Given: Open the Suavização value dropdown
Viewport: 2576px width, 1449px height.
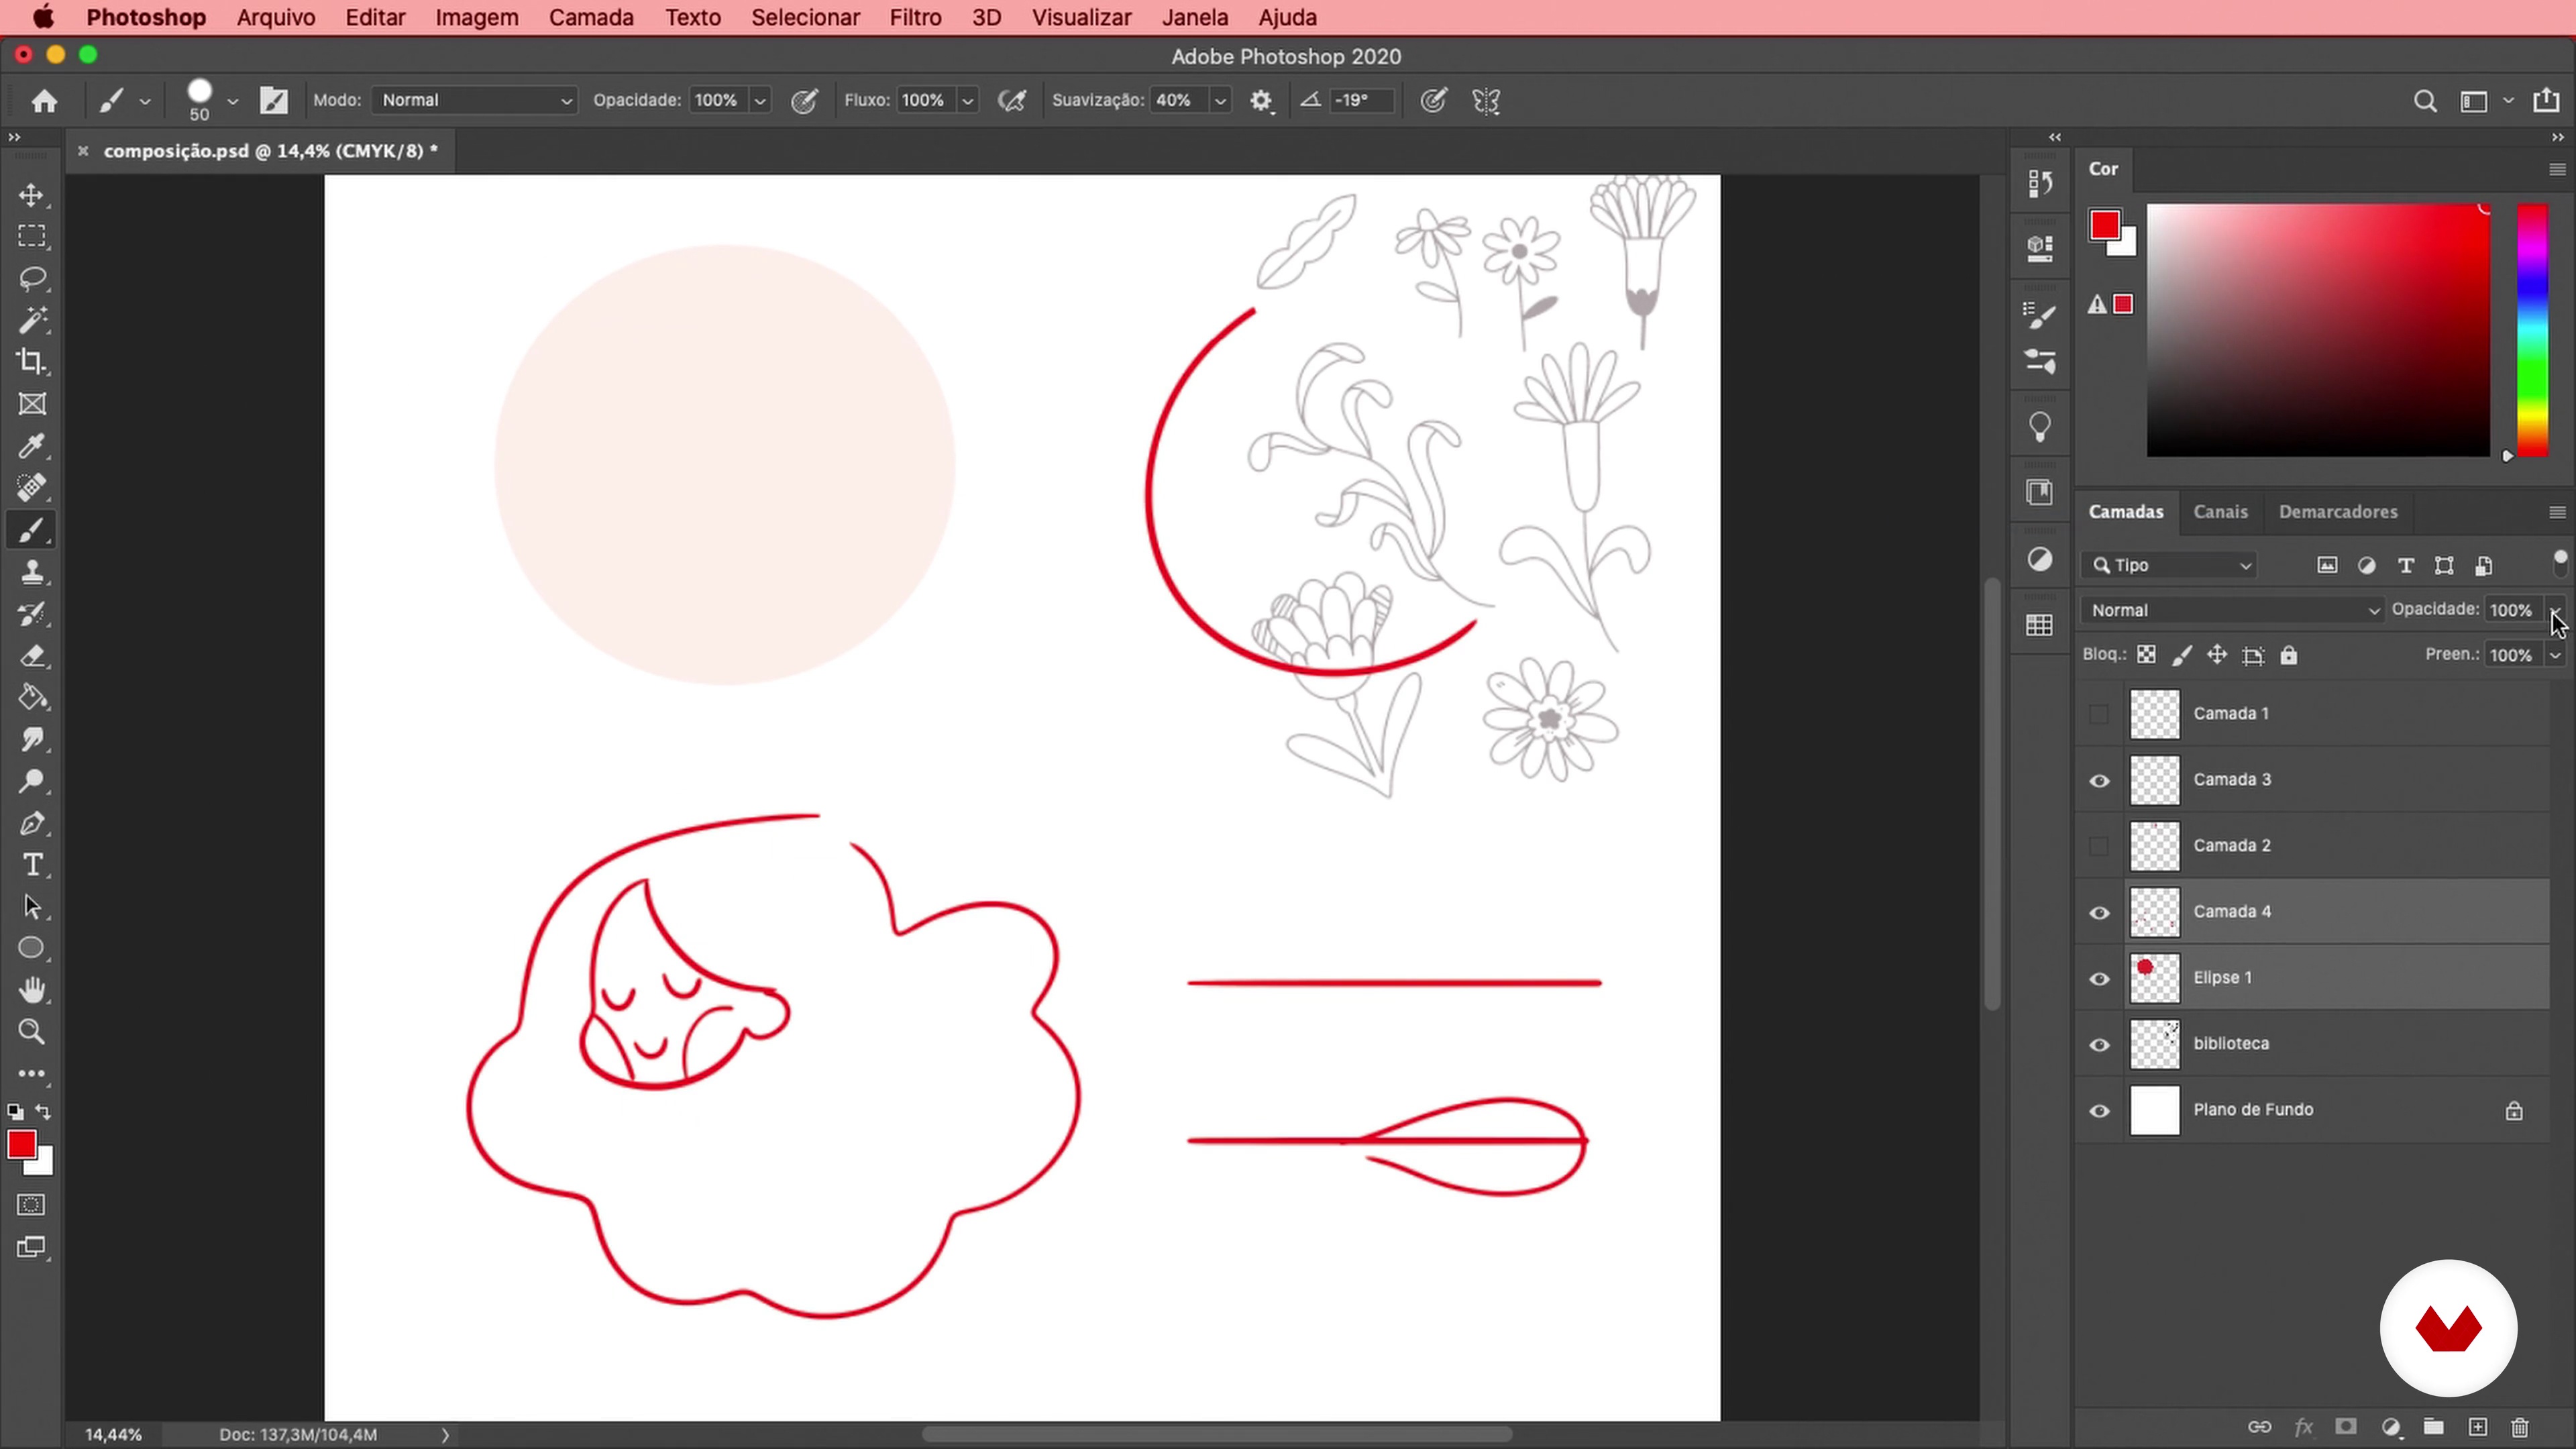Looking at the screenshot, I should click(x=1220, y=100).
